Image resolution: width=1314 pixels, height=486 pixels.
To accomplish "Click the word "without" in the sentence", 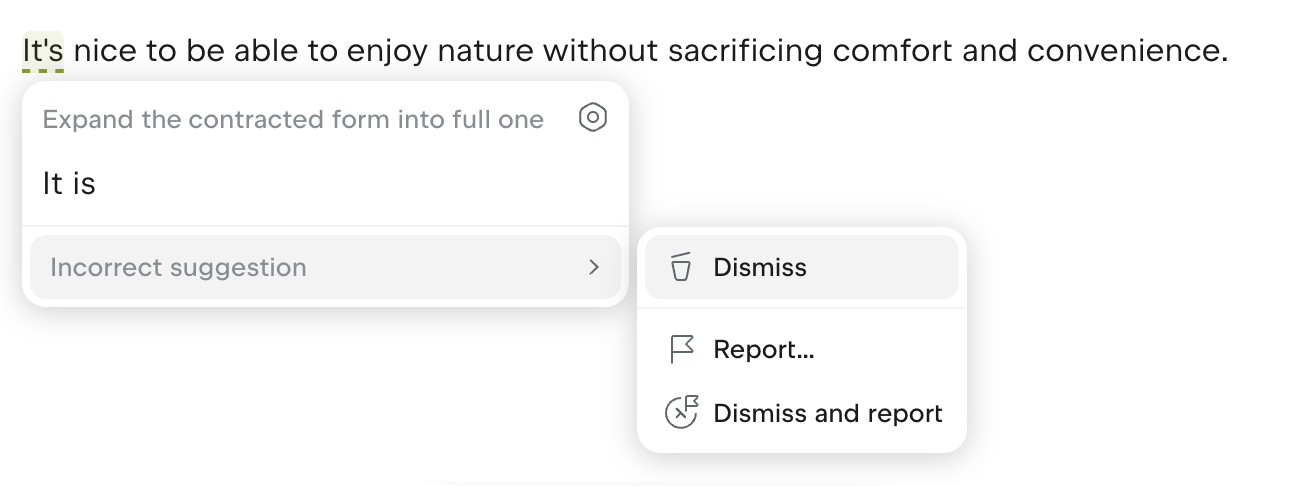I will [x=599, y=50].
